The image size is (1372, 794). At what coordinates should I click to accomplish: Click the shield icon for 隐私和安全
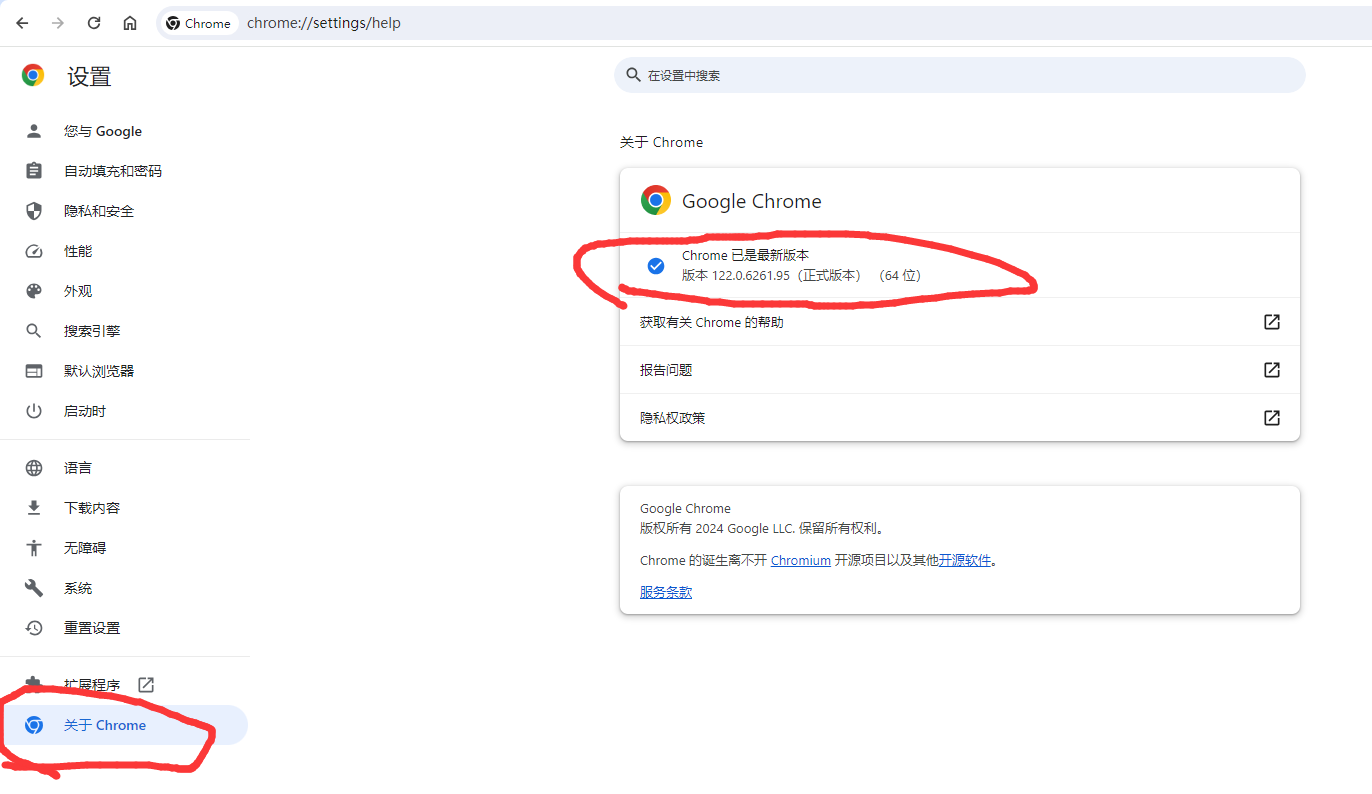pyautogui.click(x=34, y=211)
